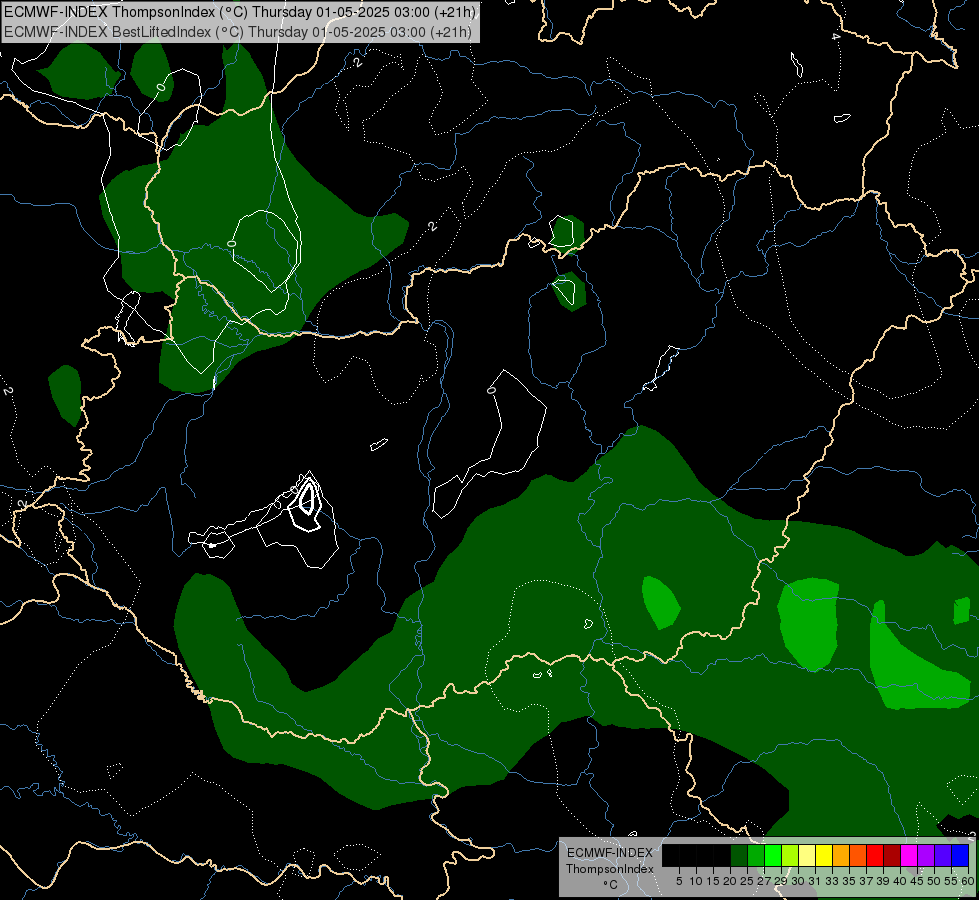Screen dimensions: 979x900
Task: Click the violet 50–55 legend swatch
Action: click(943, 855)
